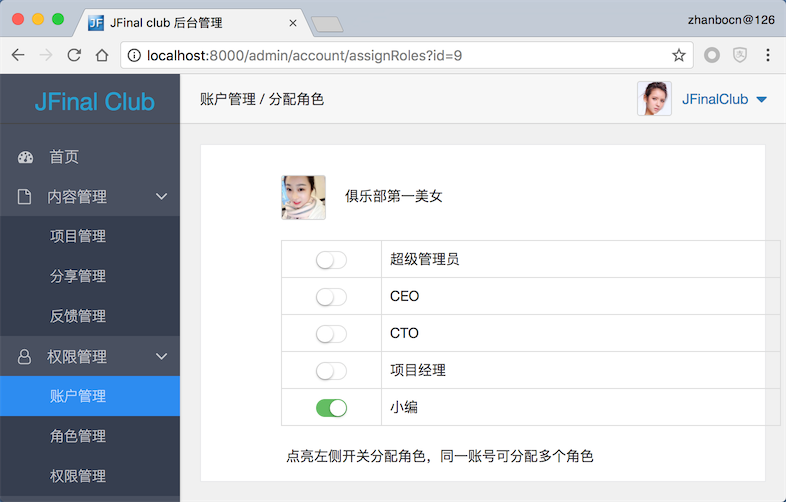Screen dimensions: 786x502
Task: Turn on the CEO role switch
Action: point(331,297)
